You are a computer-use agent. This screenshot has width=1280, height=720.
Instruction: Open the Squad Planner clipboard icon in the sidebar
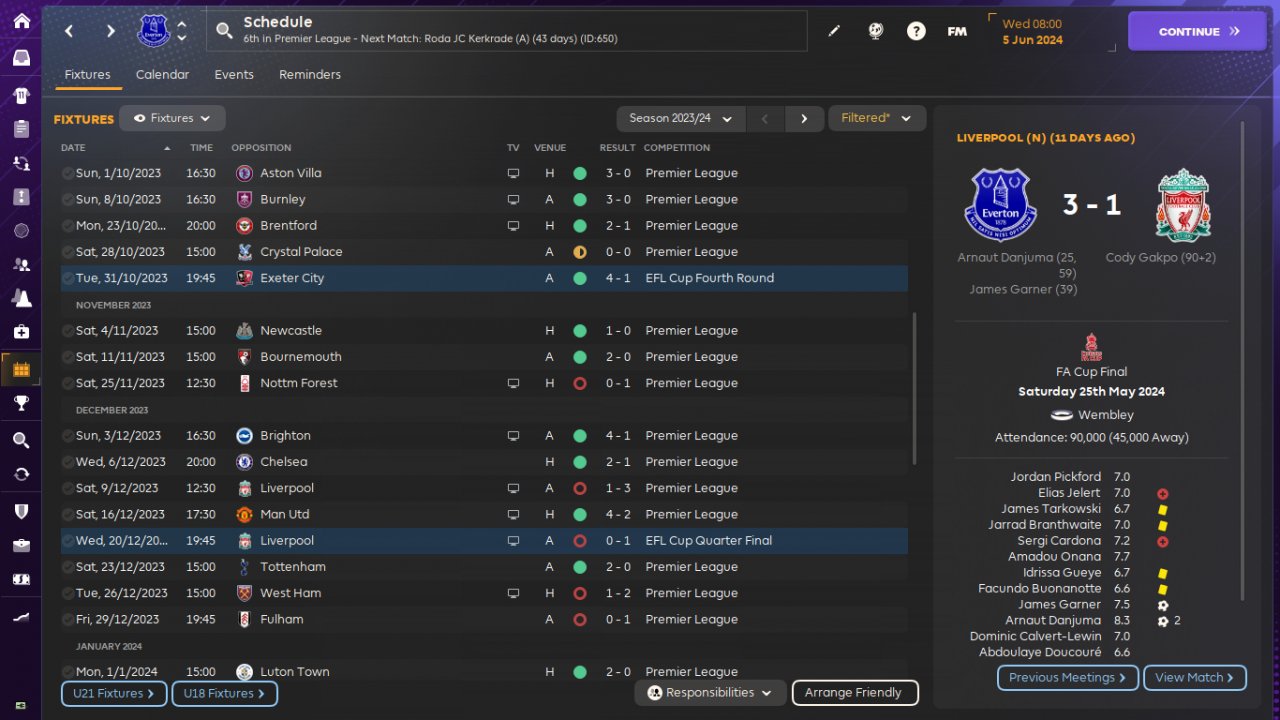tap(21, 129)
